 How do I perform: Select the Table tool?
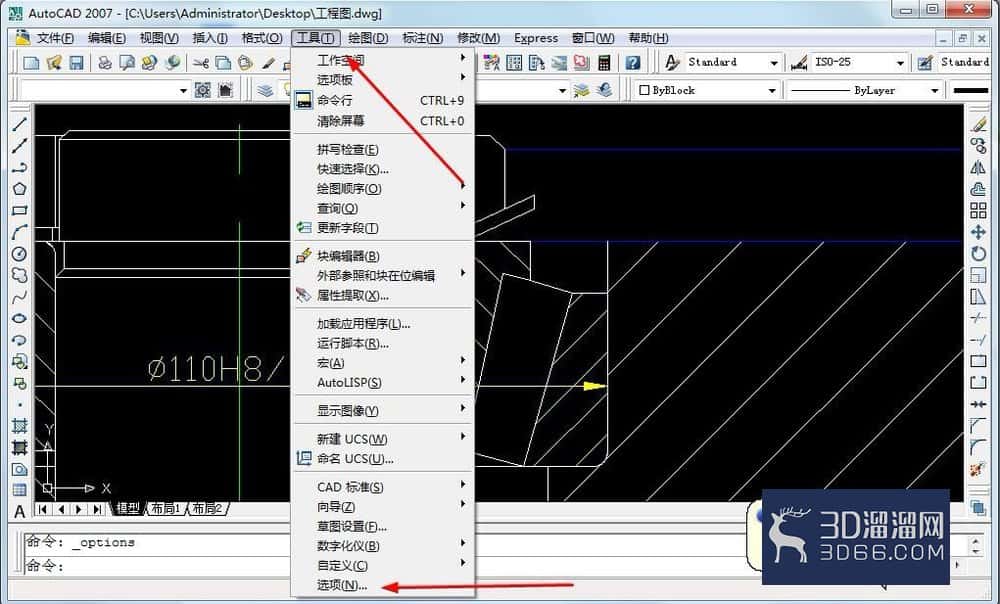20,490
